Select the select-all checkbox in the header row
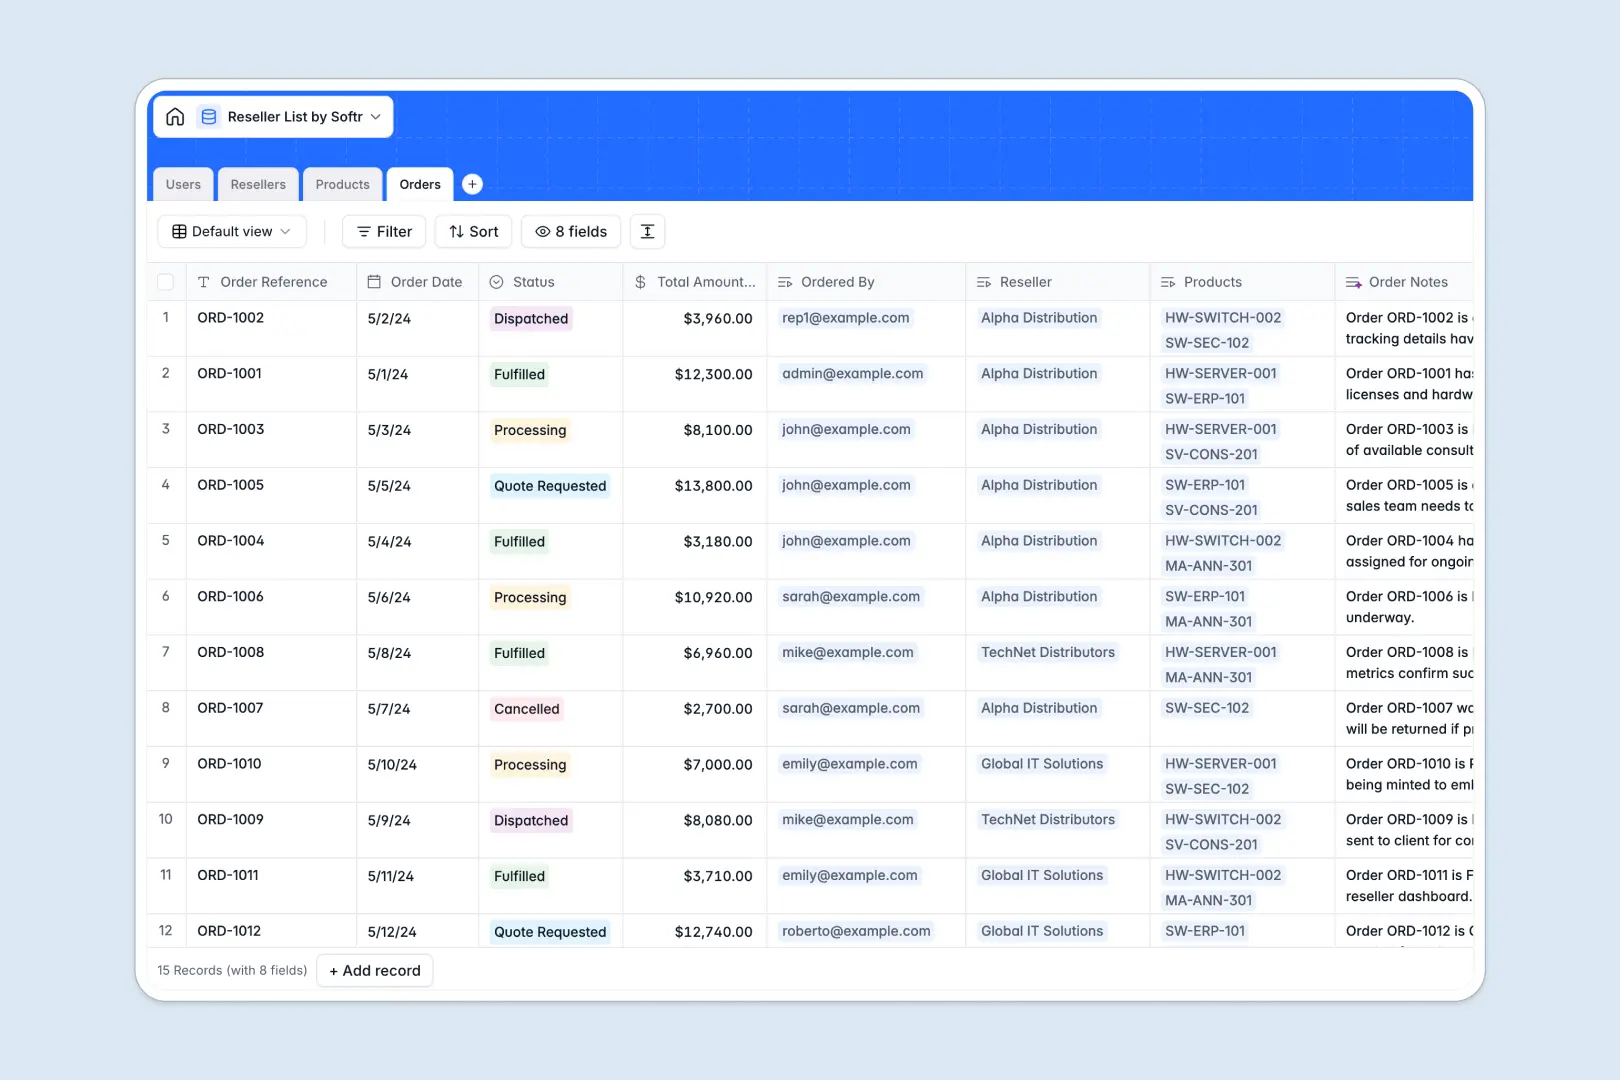The image size is (1620, 1080). click(x=166, y=281)
